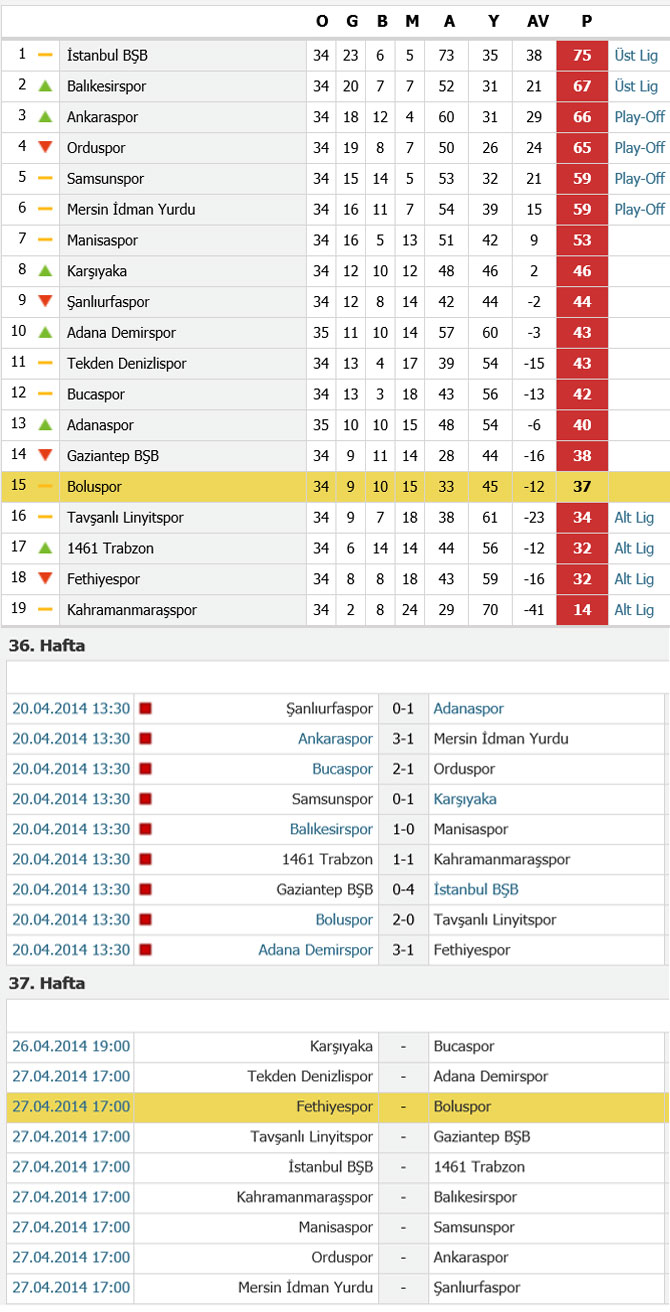Click the red down arrow beside Orduspor
Screen dimensions: 670x1312
point(45,148)
